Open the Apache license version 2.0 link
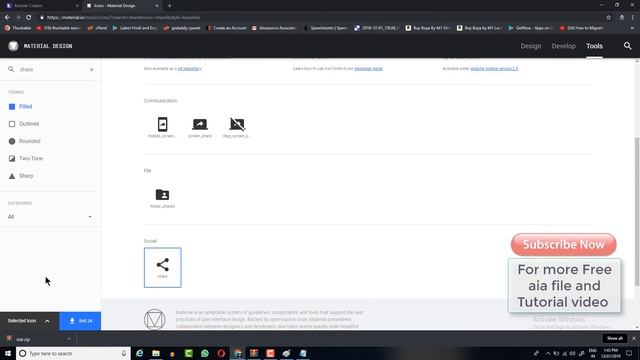 point(494,69)
